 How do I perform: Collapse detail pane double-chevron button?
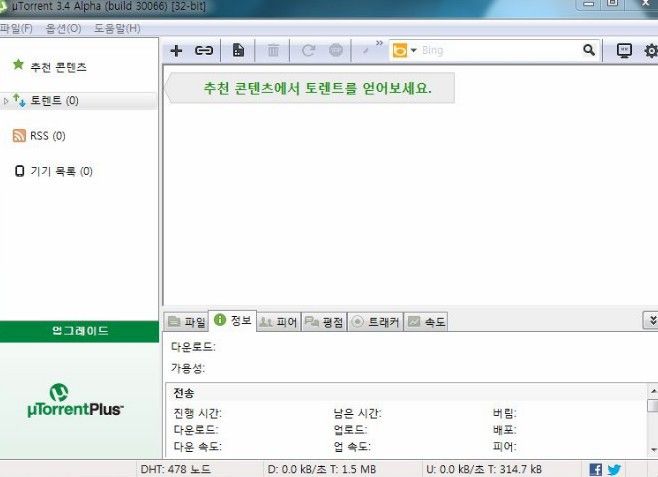(x=651, y=320)
